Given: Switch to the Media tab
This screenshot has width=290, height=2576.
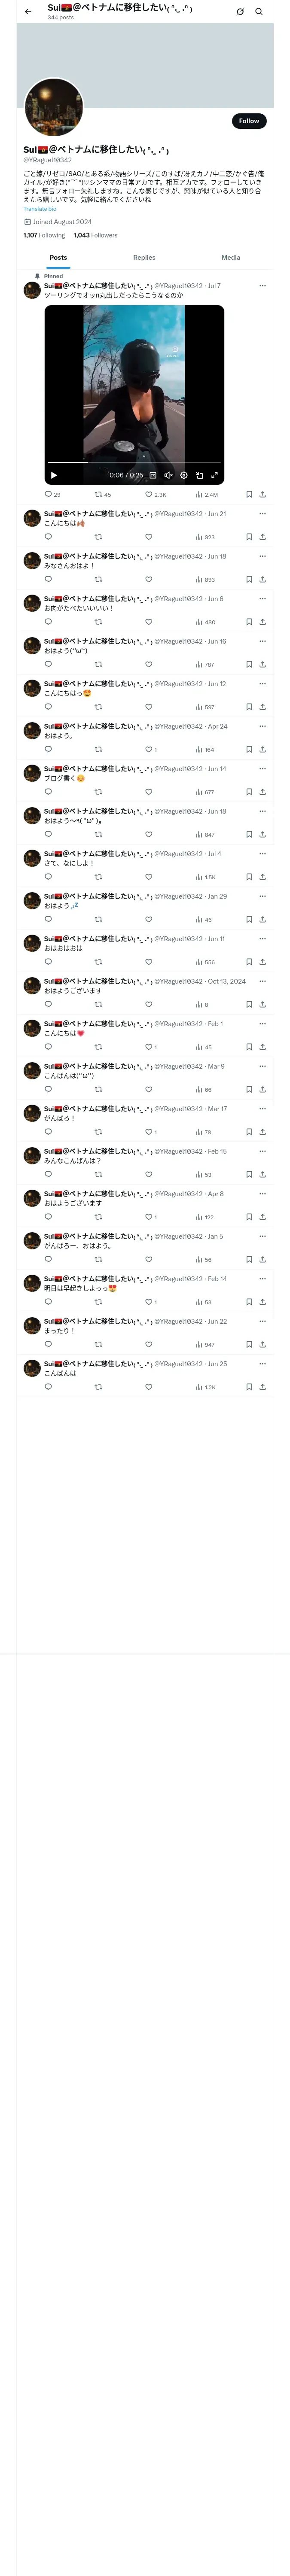Looking at the screenshot, I should coord(231,258).
